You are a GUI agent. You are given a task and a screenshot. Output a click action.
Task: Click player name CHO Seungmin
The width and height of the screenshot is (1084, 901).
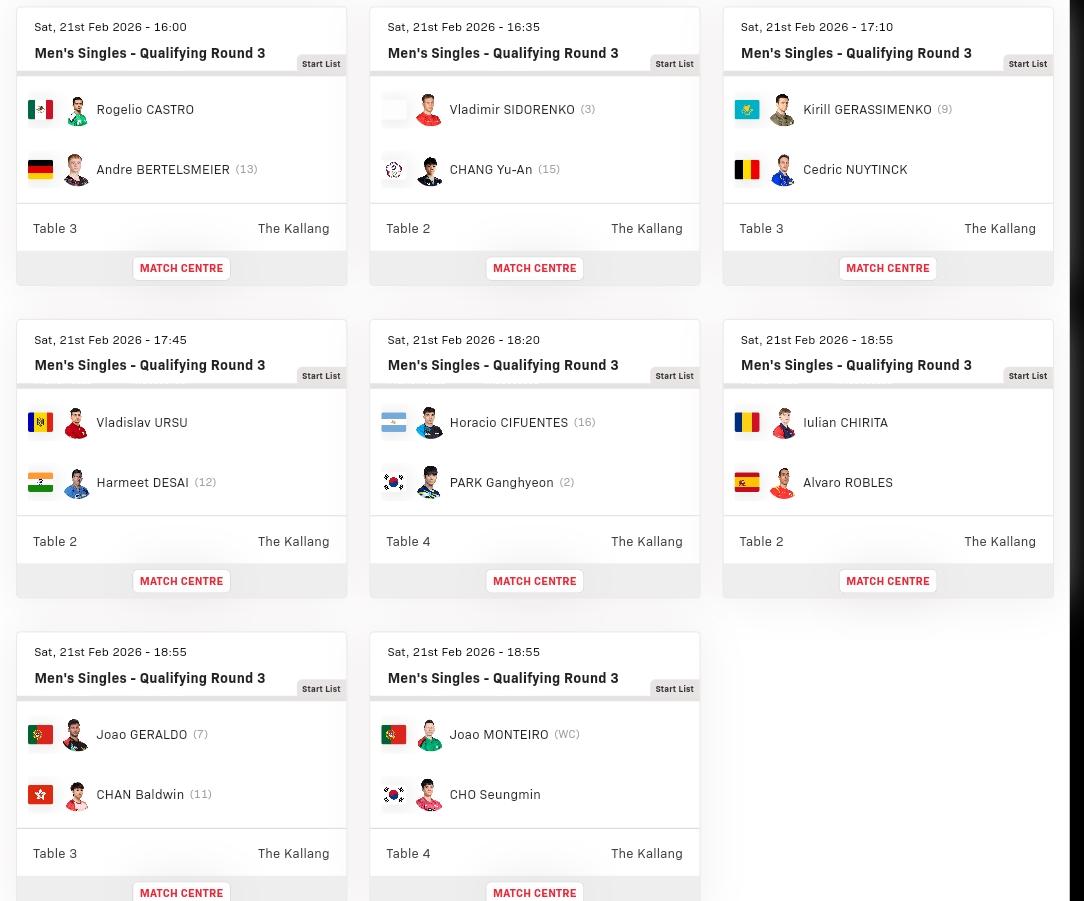coord(494,794)
